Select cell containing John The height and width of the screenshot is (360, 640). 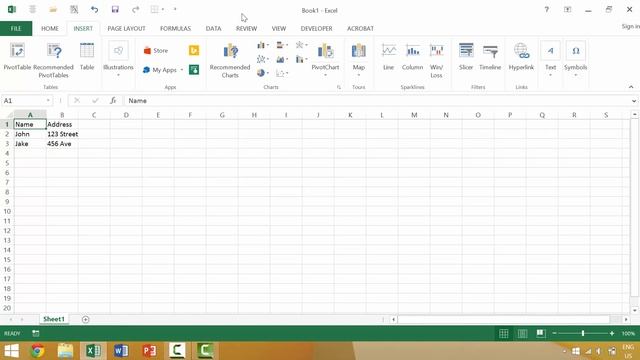(30, 134)
